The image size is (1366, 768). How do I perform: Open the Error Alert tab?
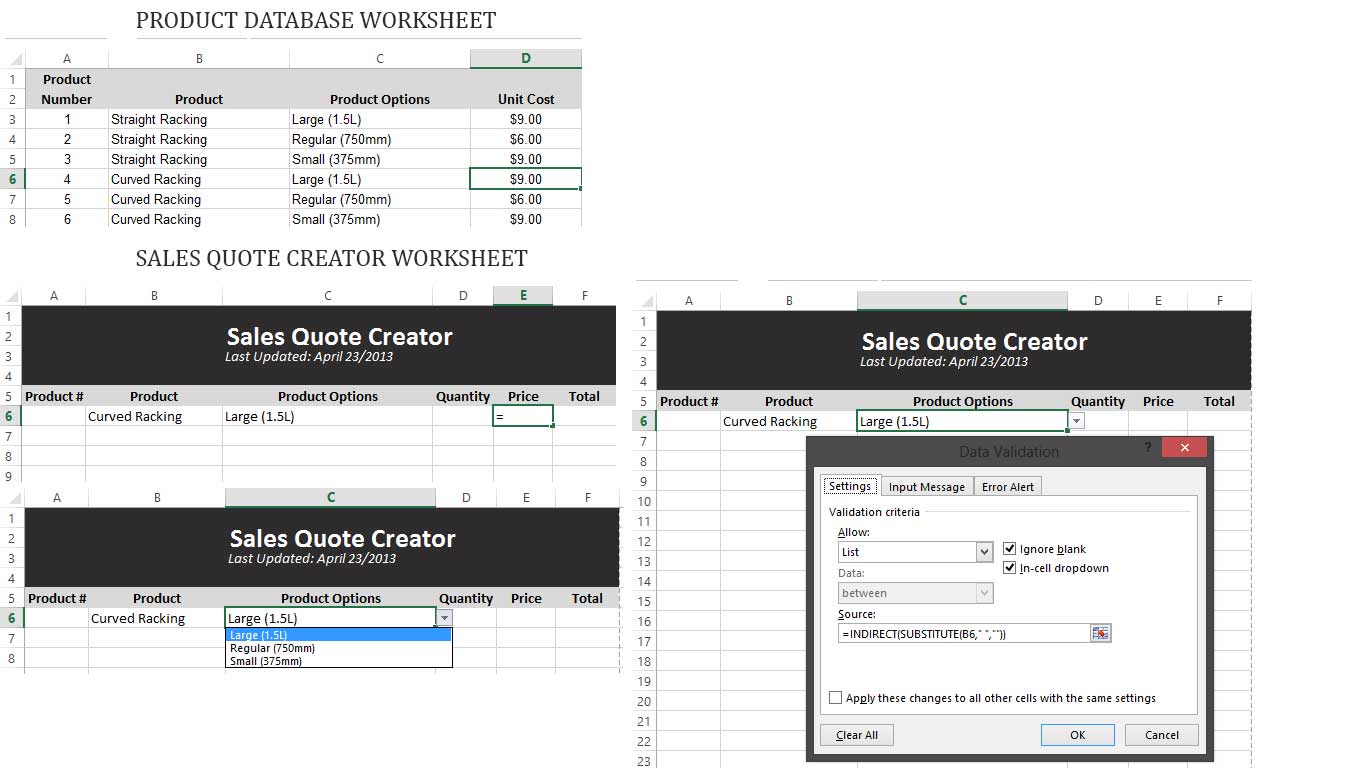[x=1008, y=487]
